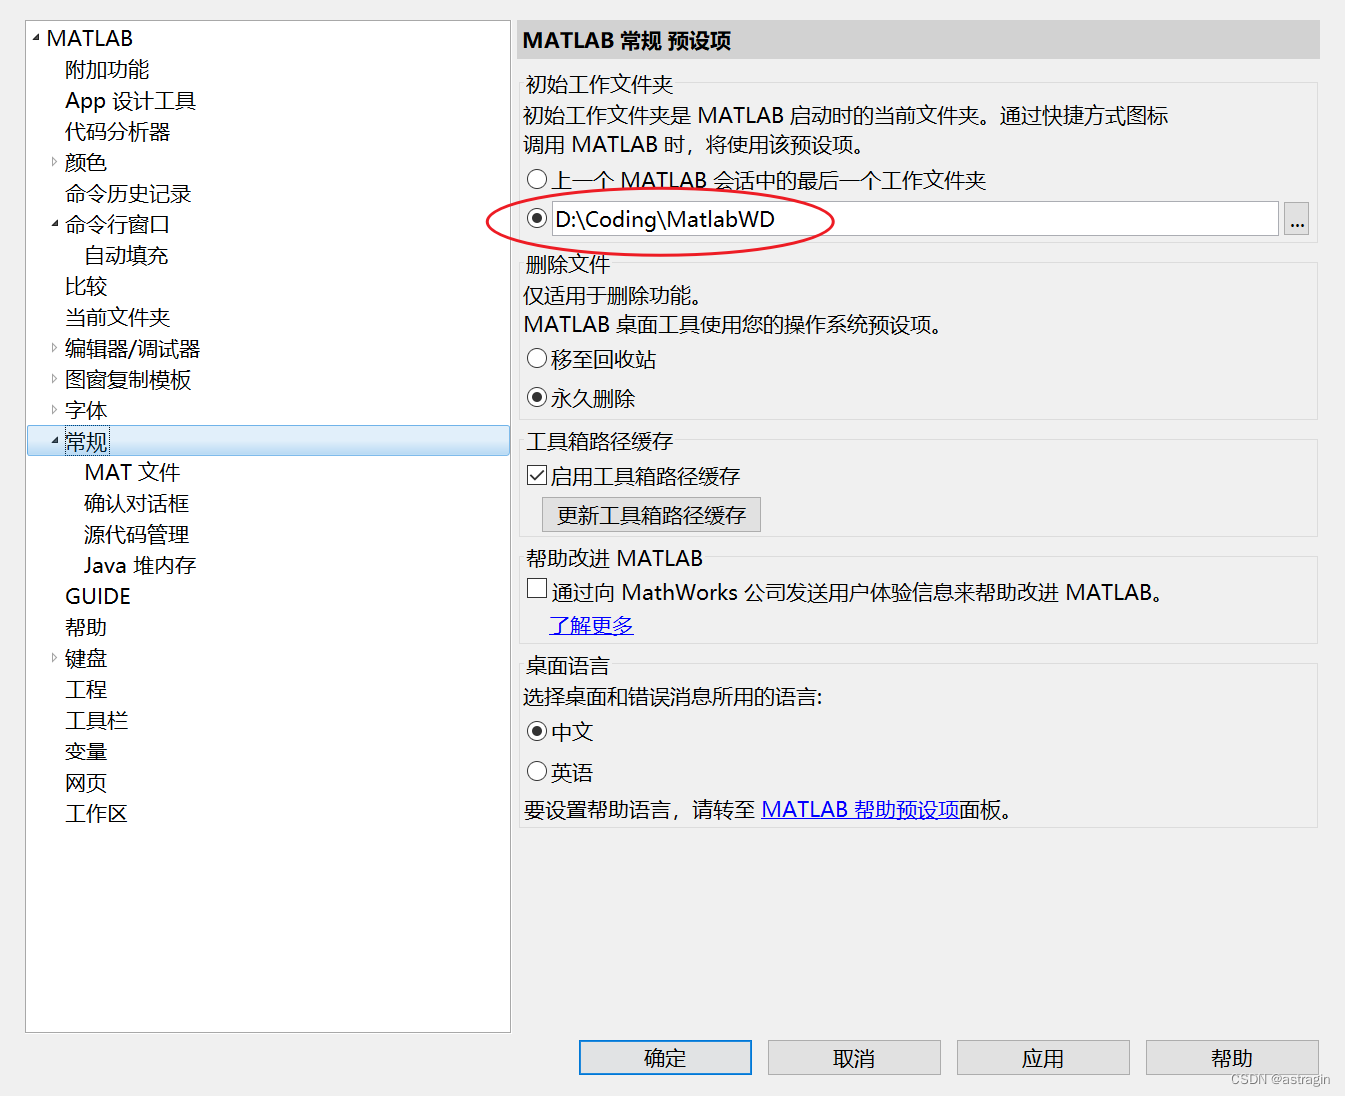Screen dimensions: 1345x1096
Task: Open the MATLAB 帮助预设项 link
Action: pos(860,809)
